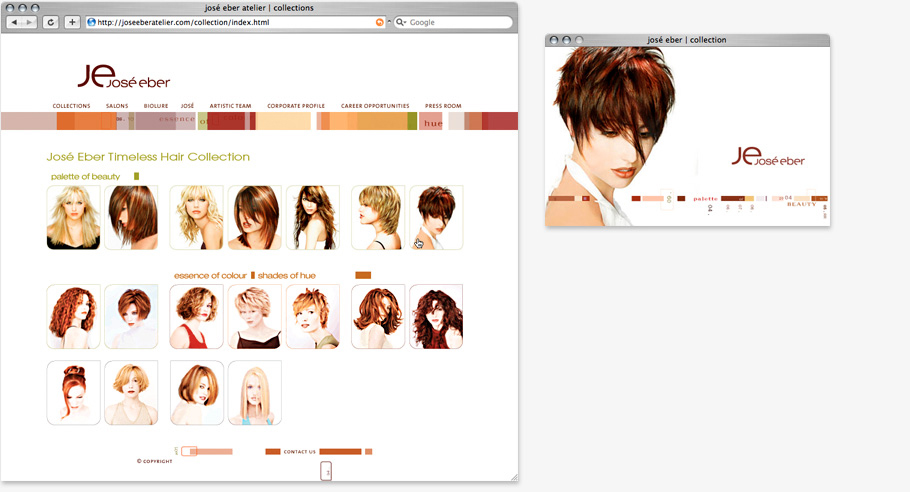910x492 pixels.
Task: Click 'palette' label in collection popup
Action: point(705,199)
